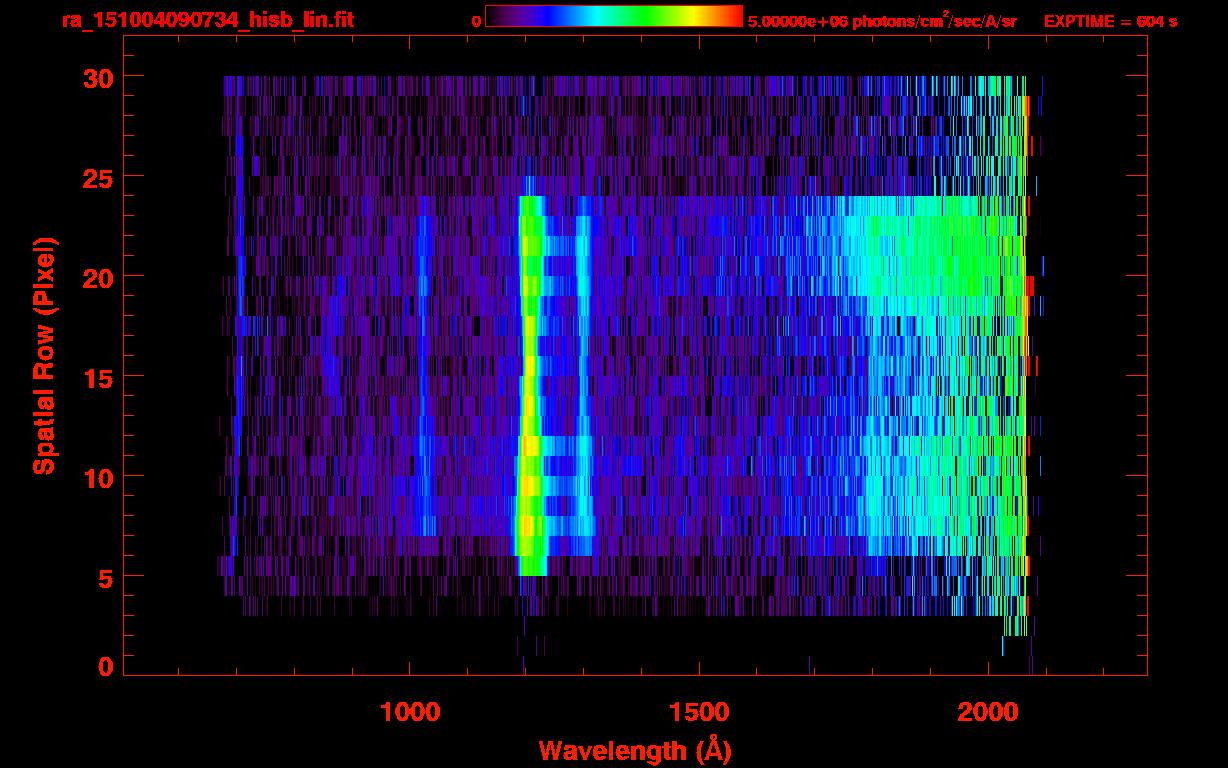Click the 1500 wavelength tick label
Image resolution: width=1228 pixels, height=768 pixels.
click(699, 711)
